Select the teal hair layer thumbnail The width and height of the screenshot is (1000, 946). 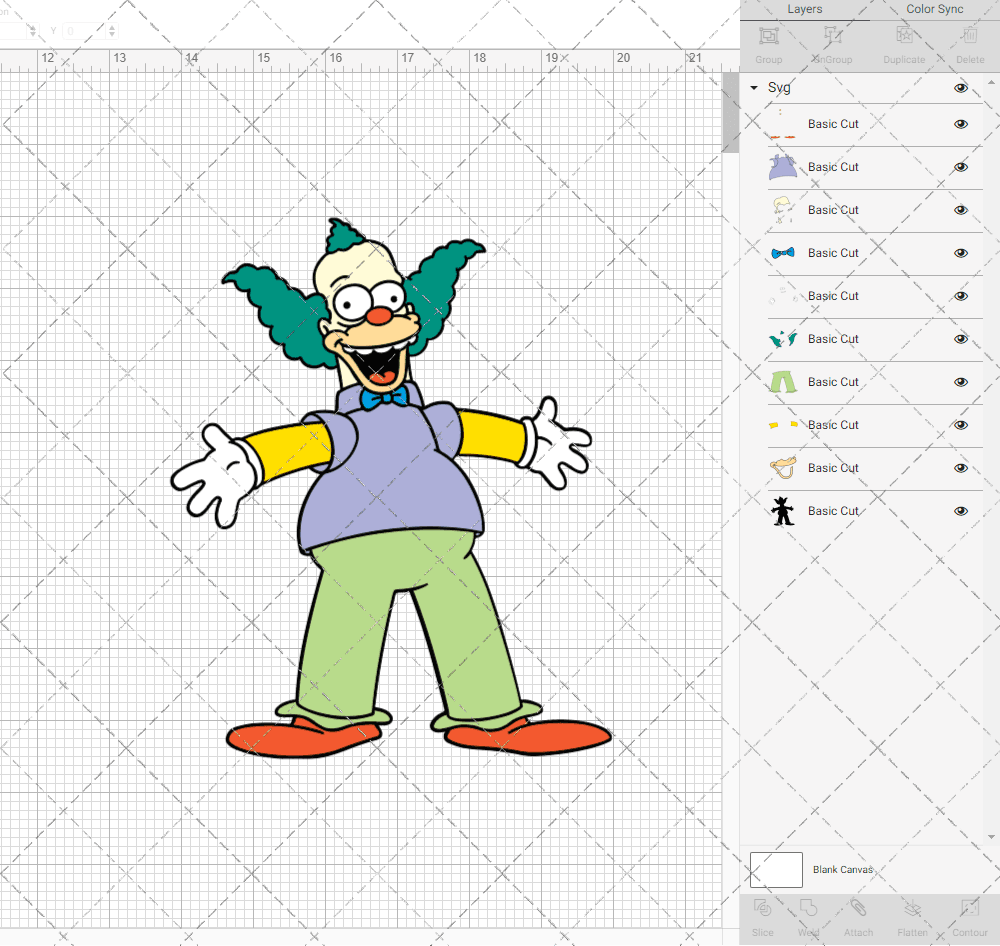tap(783, 339)
